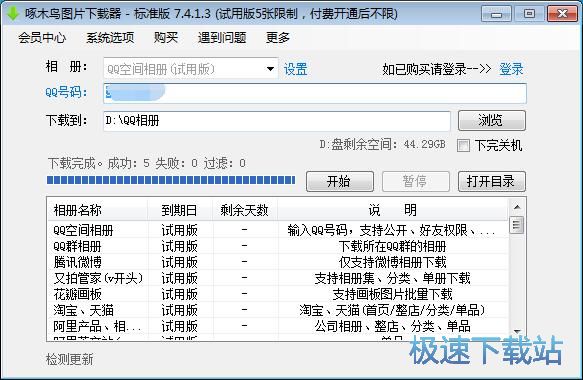Click the green download arrow app icon

coord(13,14)
